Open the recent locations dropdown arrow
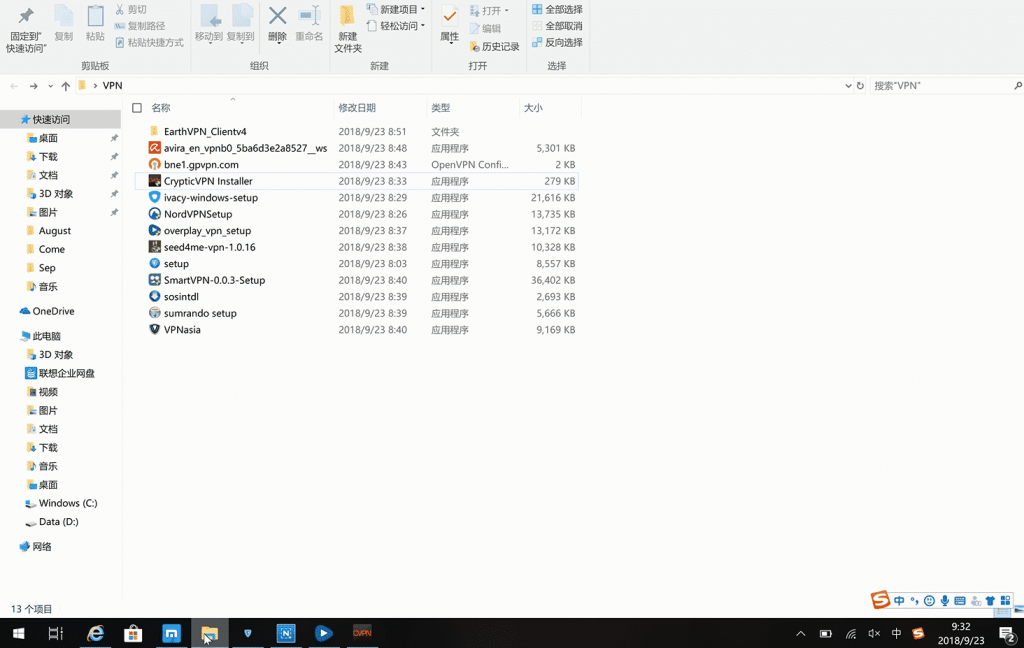Screen dimensions: 1024x648 click(50, 86)
